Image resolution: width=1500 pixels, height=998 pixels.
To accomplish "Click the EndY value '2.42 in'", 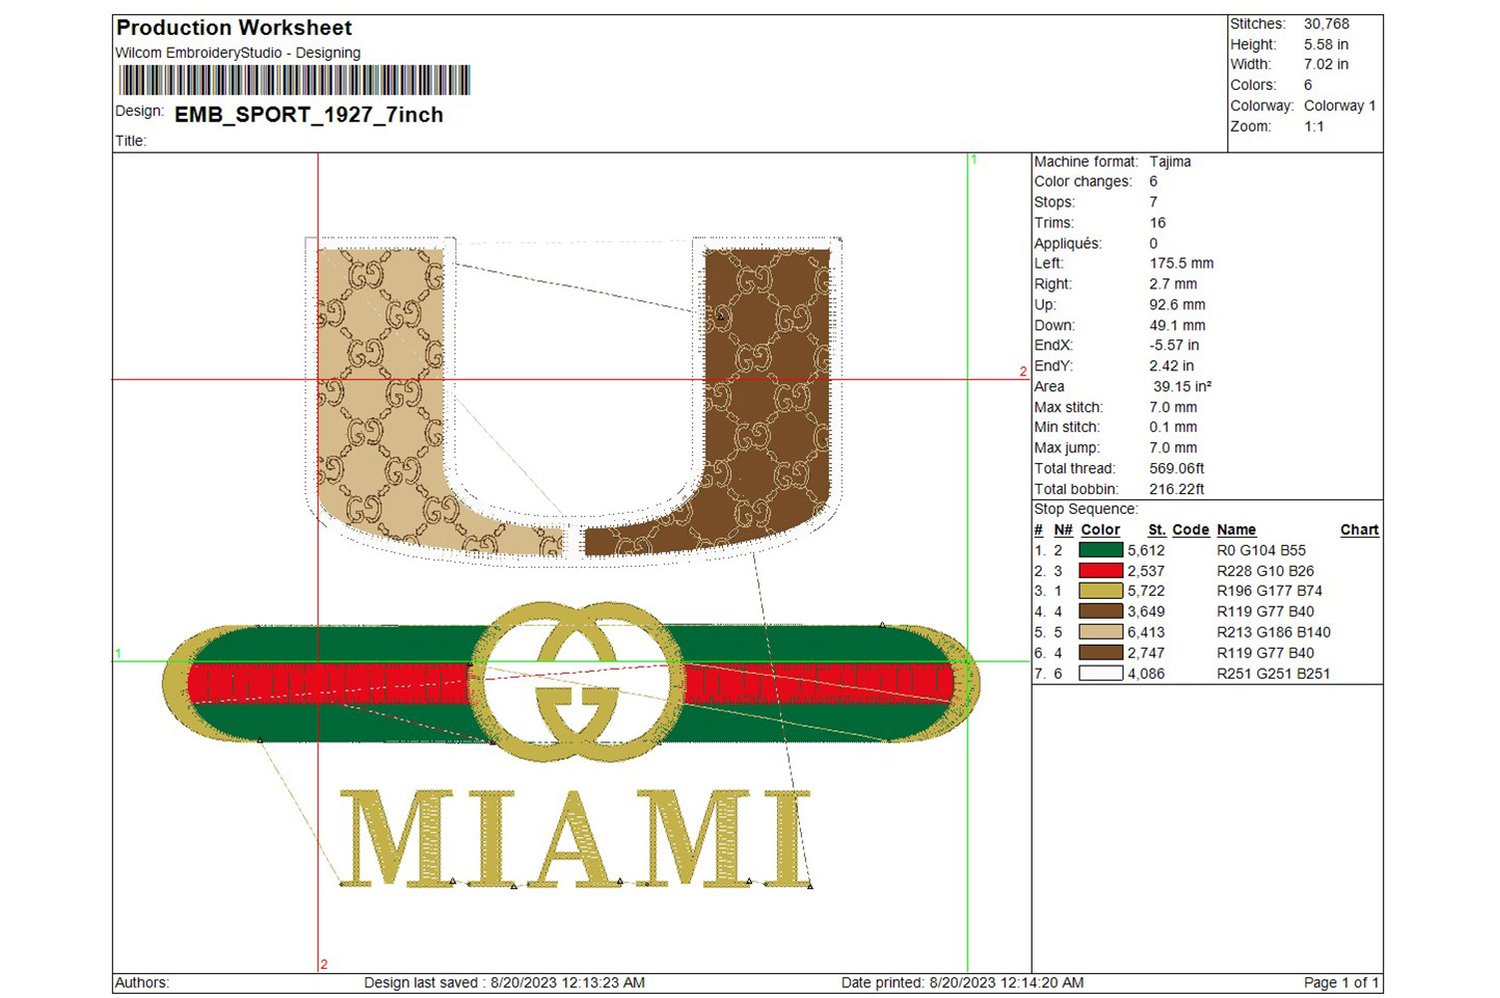I will point(1171,366).
